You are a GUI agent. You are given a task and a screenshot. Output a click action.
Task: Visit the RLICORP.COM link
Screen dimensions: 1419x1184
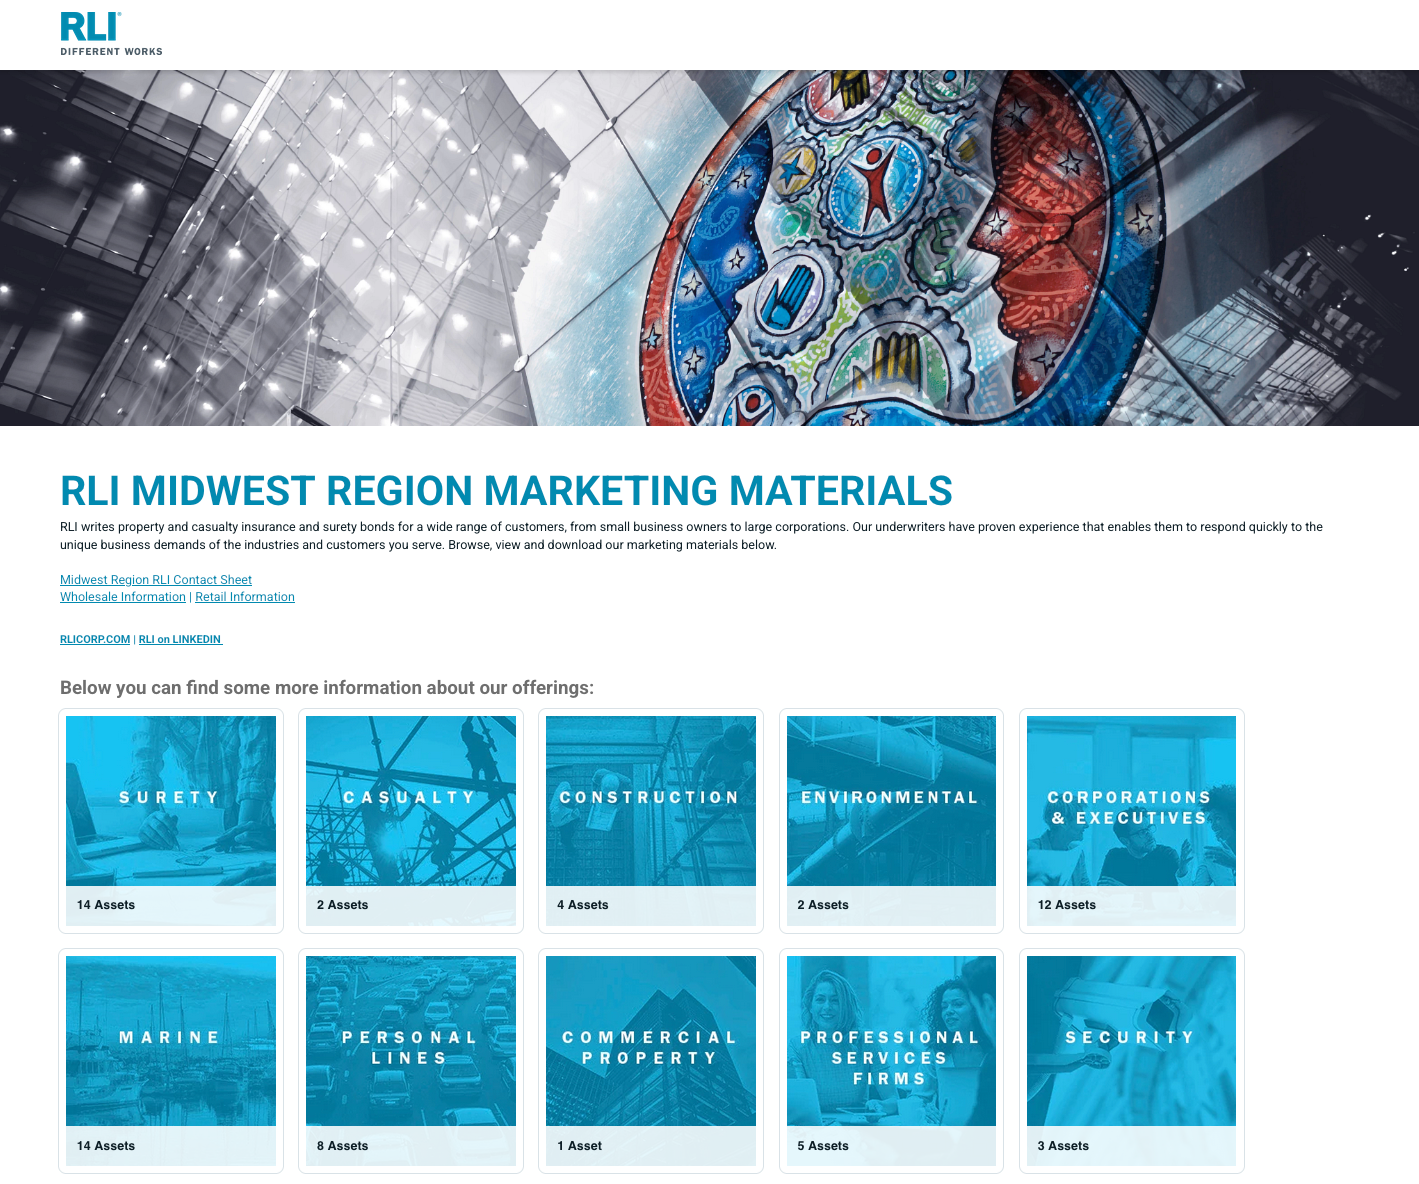point(95,639)
